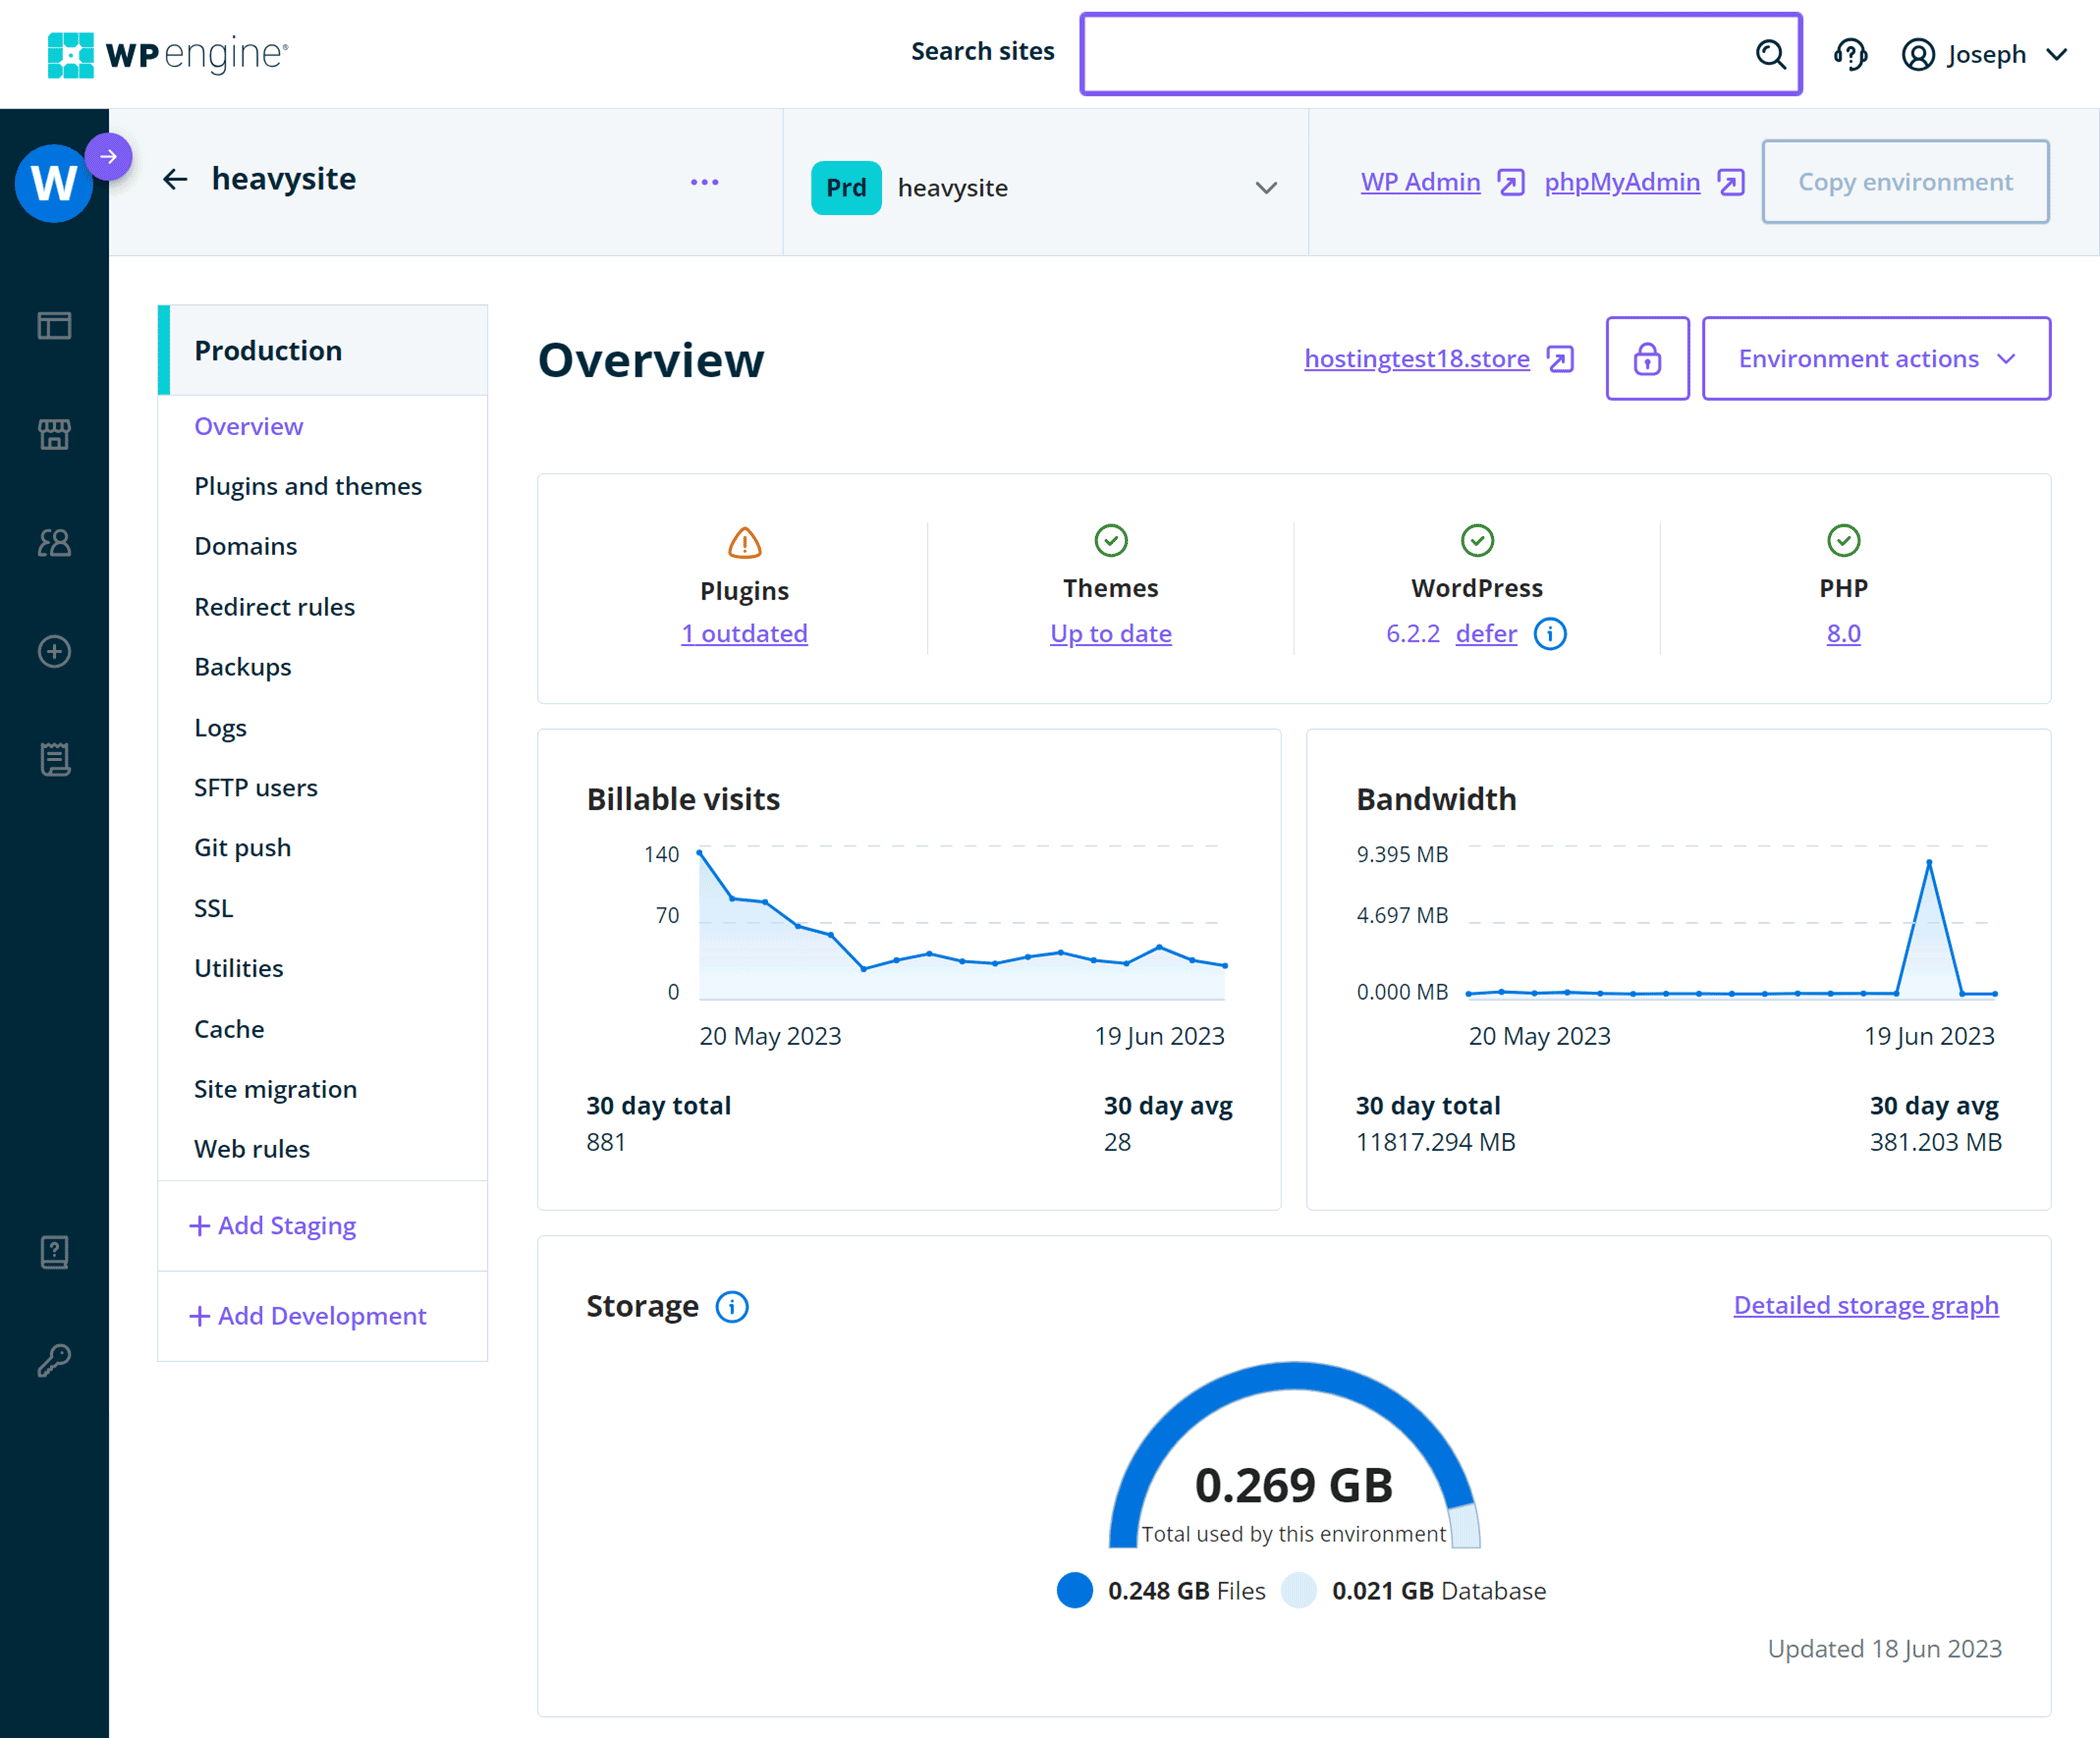2100x1738 pixels.
Task: Click the search magnifier icon
Action: pyautogui.click(x=1771, y=56)
